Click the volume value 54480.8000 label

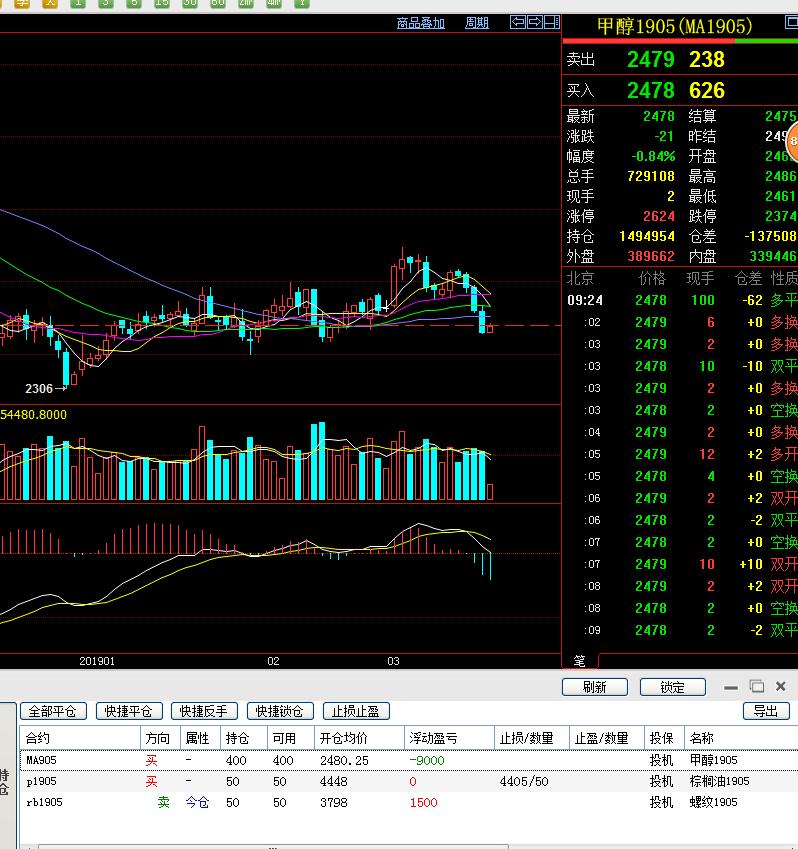pyautogui.click(x=34, y=415)
